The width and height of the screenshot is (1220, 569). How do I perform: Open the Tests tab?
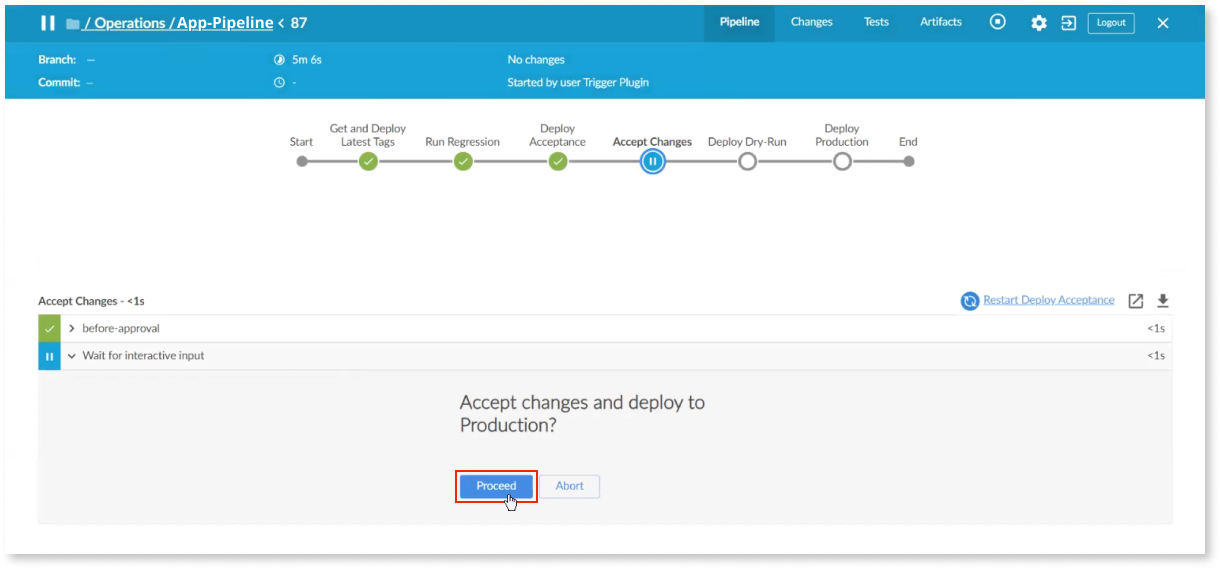pos(876,22)
